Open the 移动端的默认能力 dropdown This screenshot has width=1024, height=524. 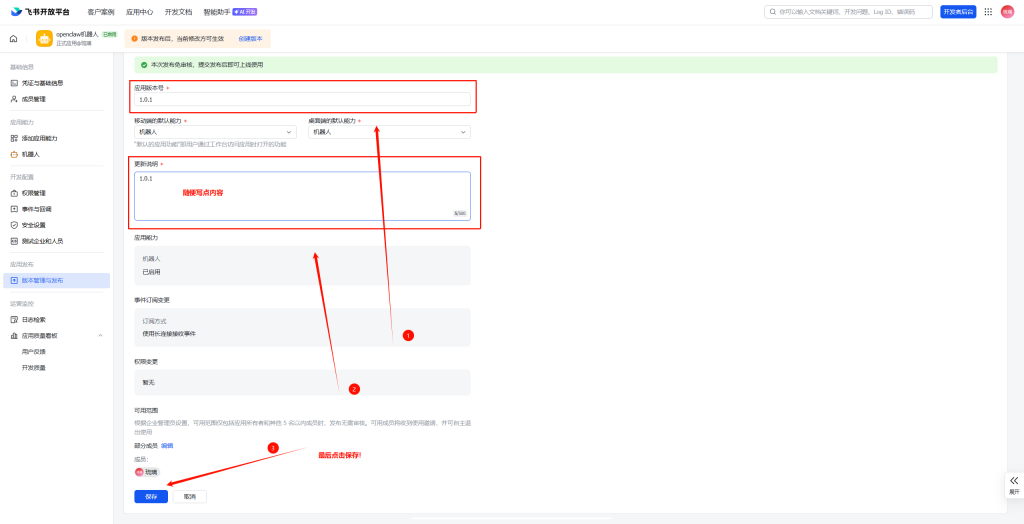[x=215, y=132]
